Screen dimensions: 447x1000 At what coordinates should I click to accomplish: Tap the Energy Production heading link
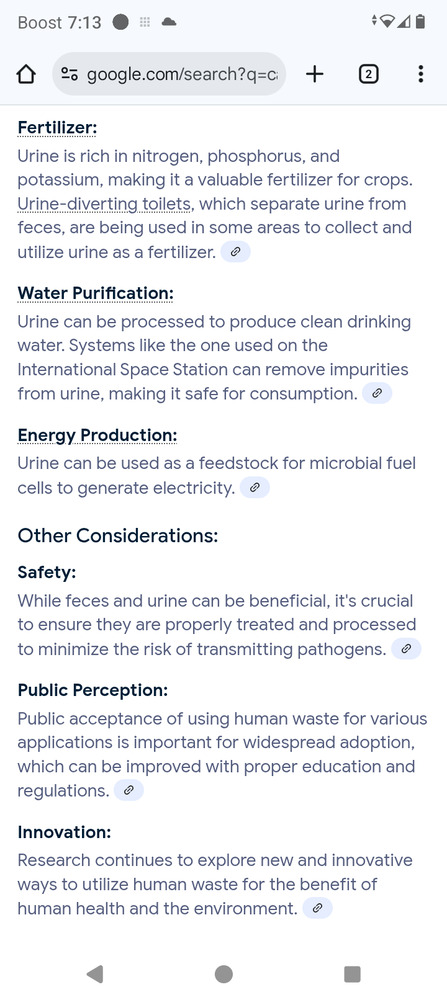[97, 435]
